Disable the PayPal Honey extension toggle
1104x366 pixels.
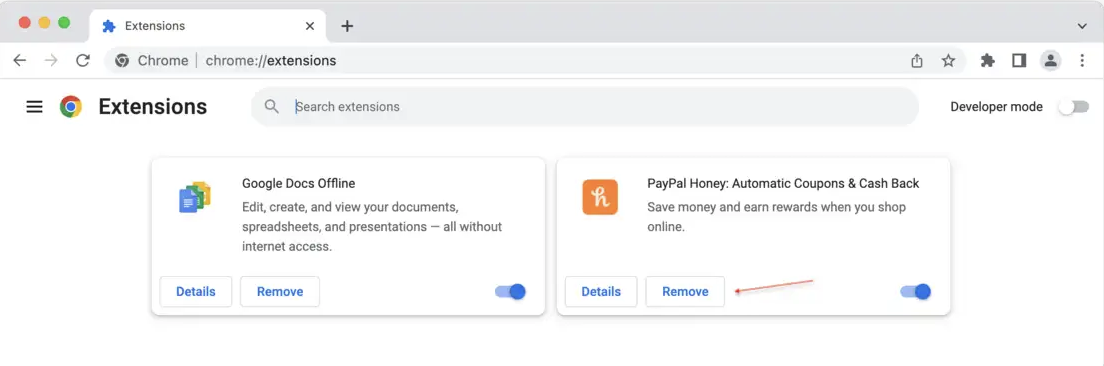pyautogui.click(x=915, y=291)
